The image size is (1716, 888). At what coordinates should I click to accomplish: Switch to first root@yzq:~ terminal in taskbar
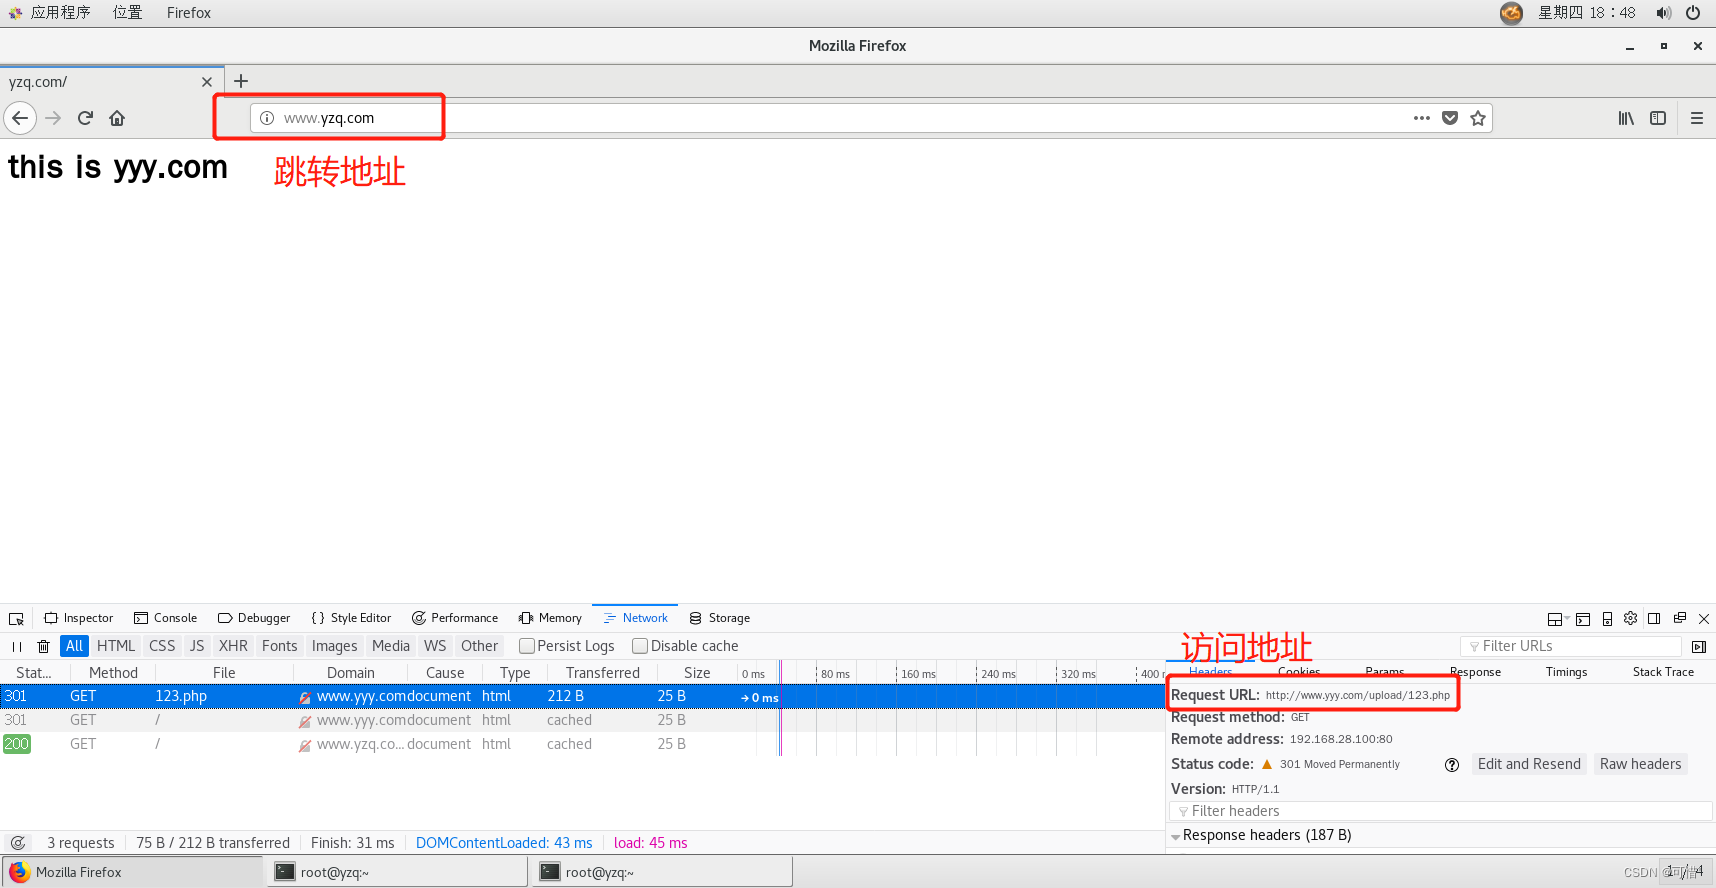pos(396,872)
